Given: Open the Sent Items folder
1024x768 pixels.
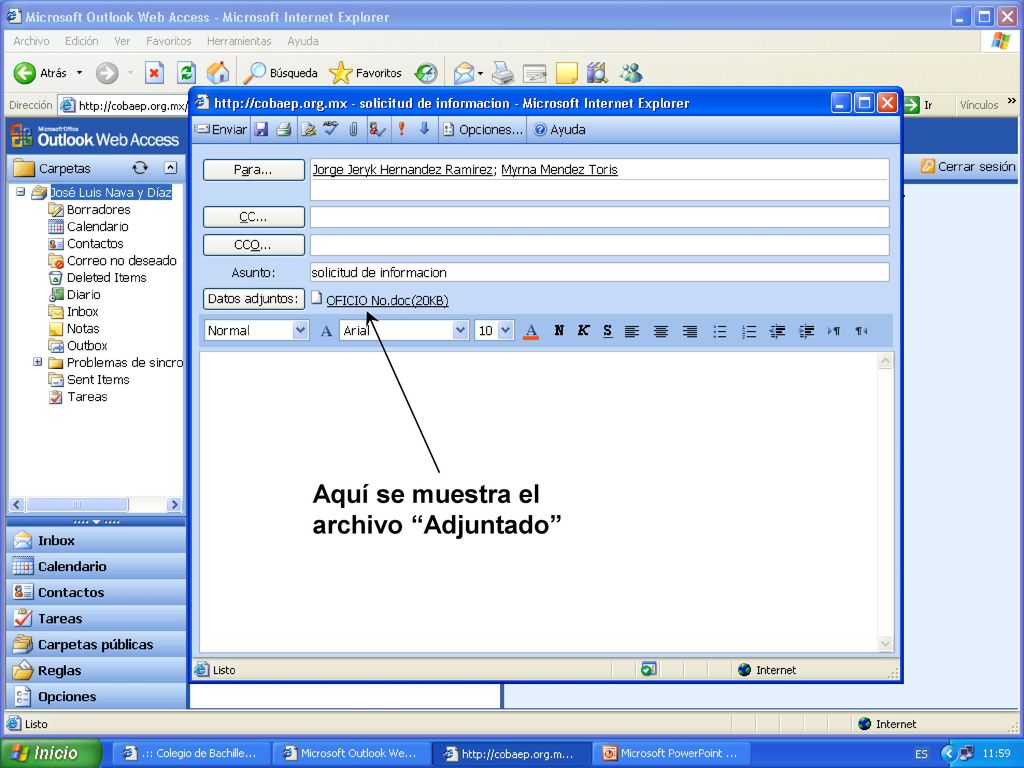Looking at the screenshot, I should tap(98, 379).
